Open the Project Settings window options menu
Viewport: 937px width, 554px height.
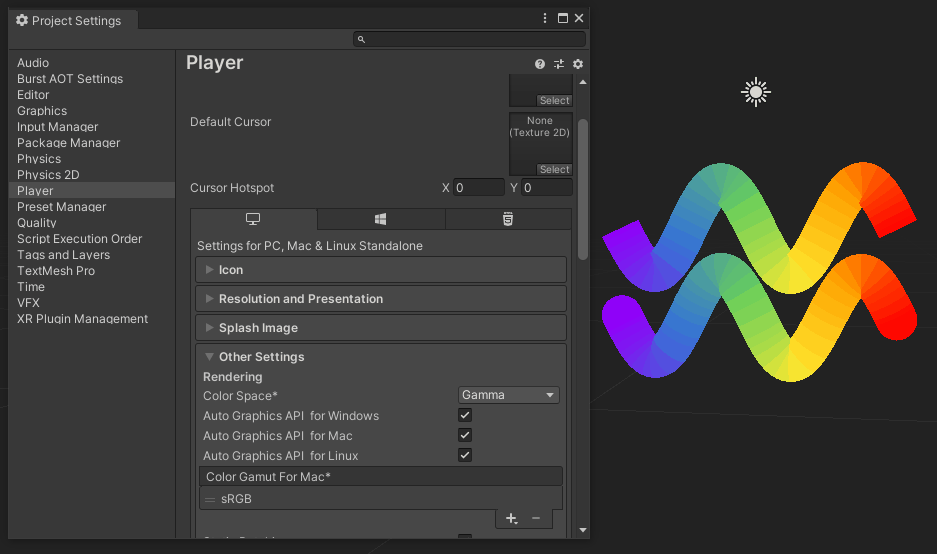544,18
